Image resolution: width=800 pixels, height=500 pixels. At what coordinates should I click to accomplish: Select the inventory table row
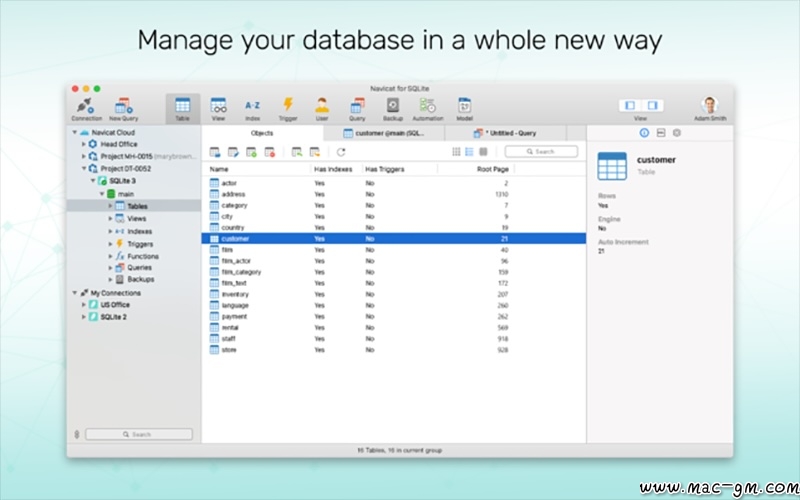393,294
